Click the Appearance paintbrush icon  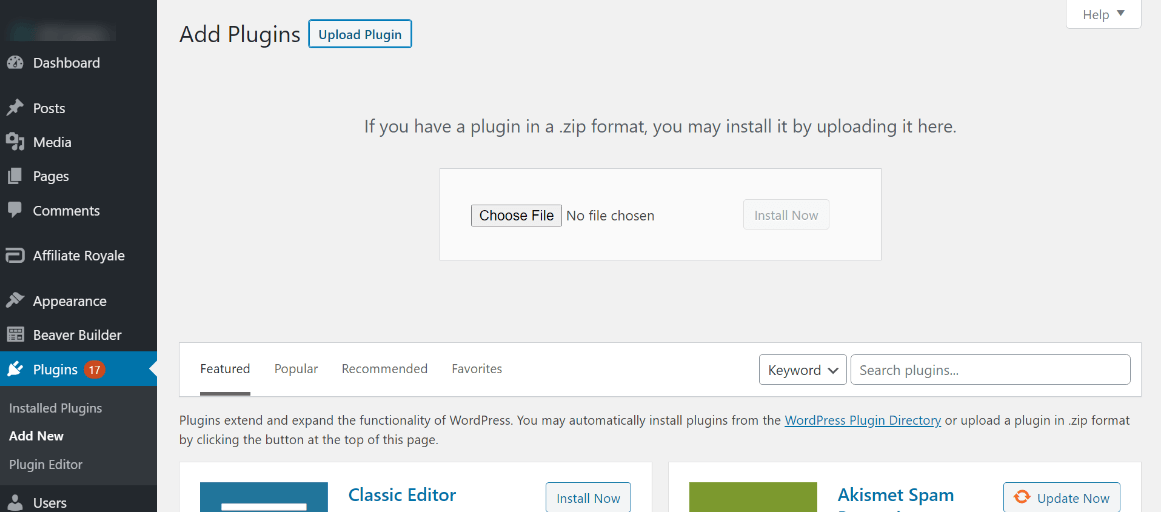point(15,301)
